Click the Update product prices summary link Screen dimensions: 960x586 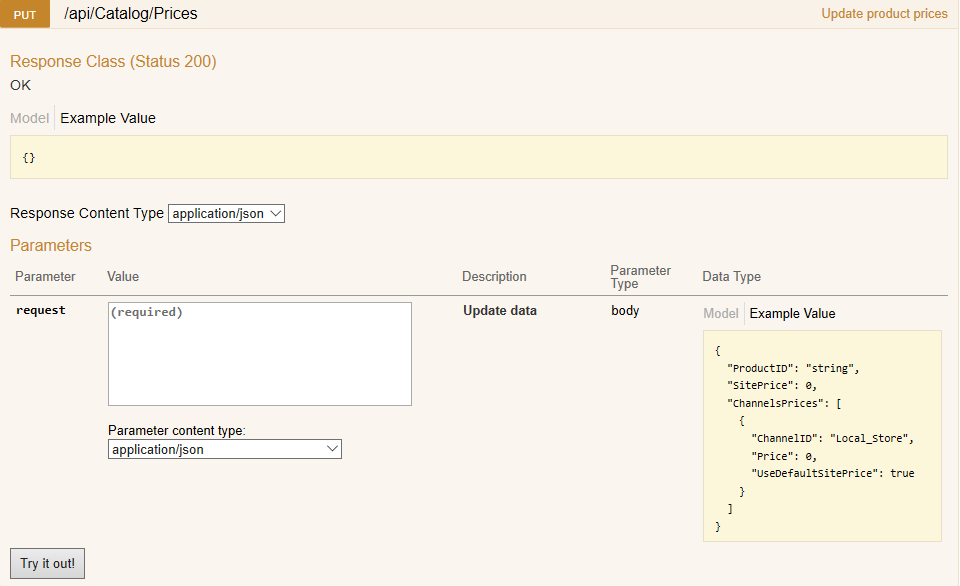pyautogui.click(x=884, y=13)
